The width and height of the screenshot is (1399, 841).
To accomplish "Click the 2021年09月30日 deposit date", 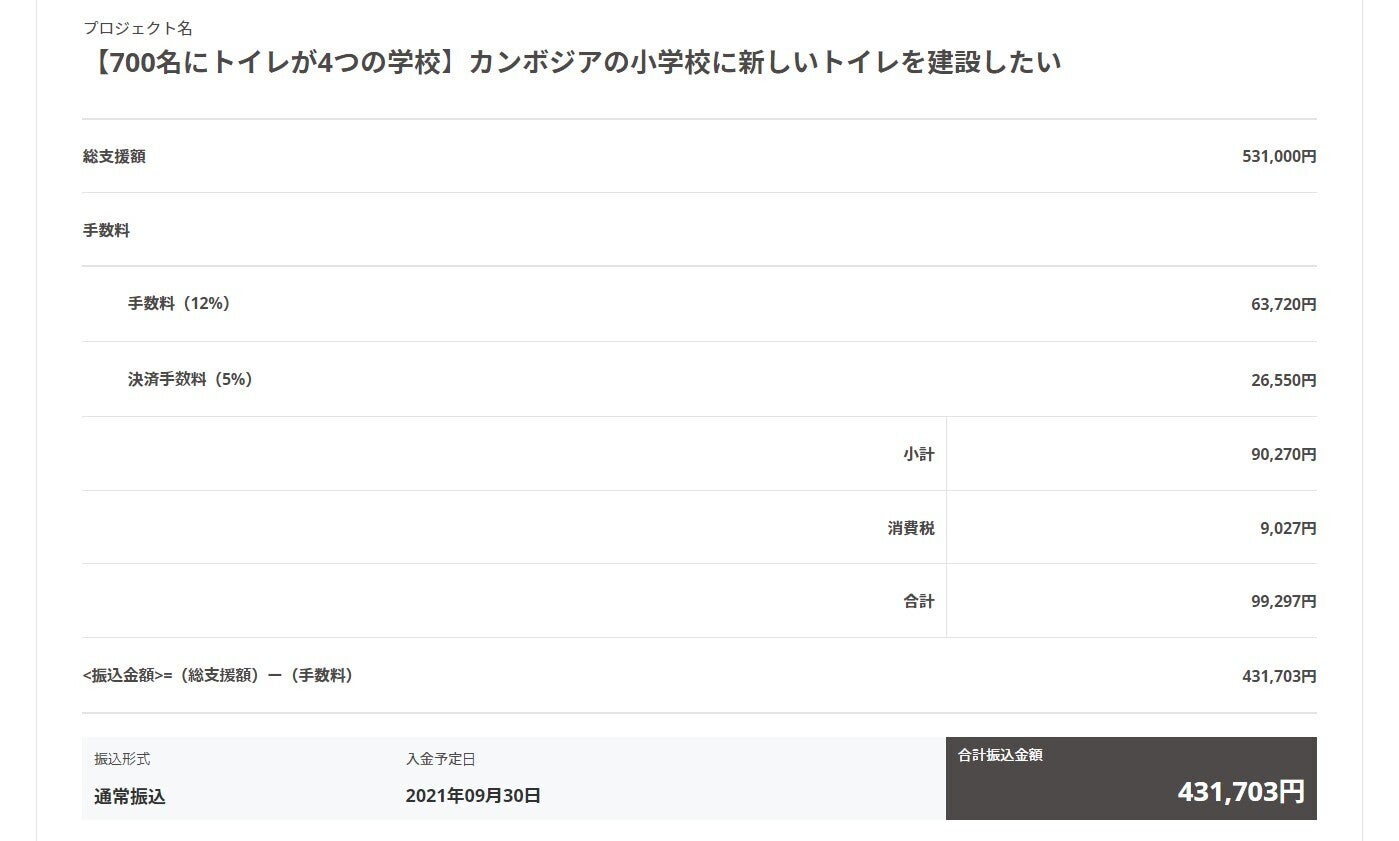I will pos(473,797).
